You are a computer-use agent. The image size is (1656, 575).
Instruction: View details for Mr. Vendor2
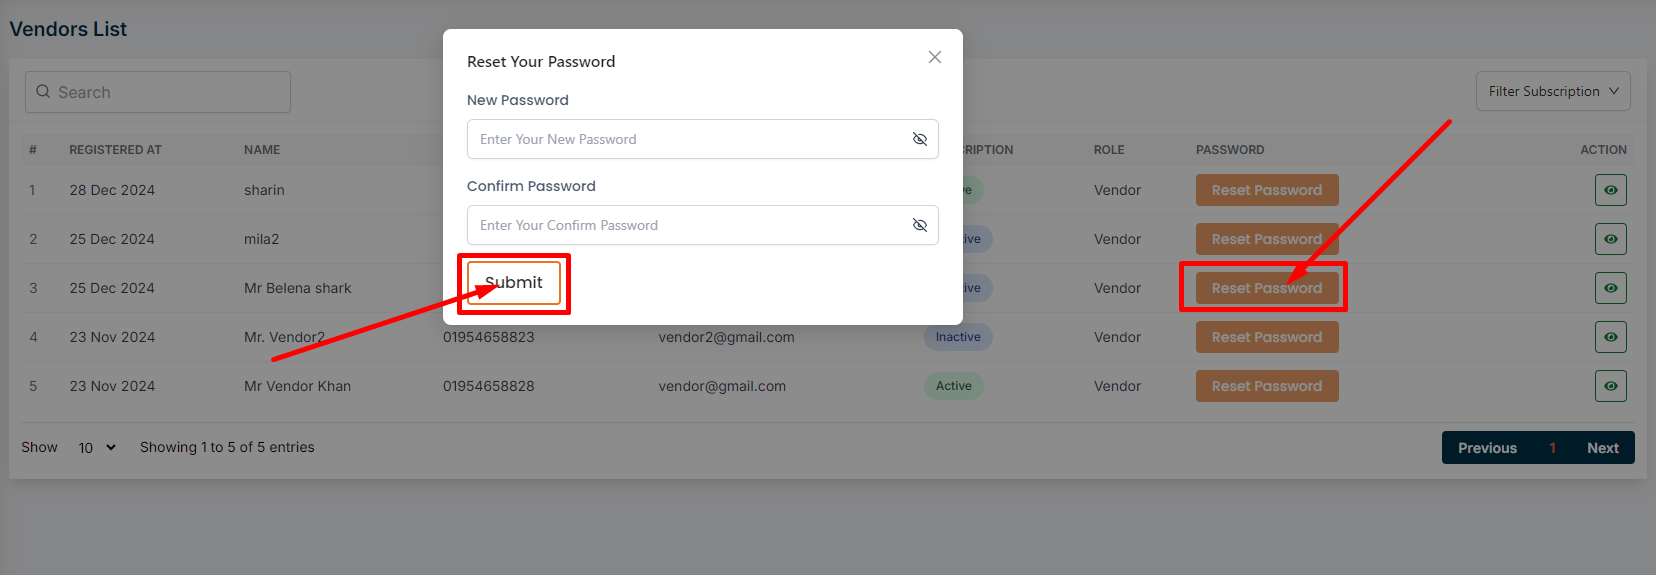pos(1610,337)
